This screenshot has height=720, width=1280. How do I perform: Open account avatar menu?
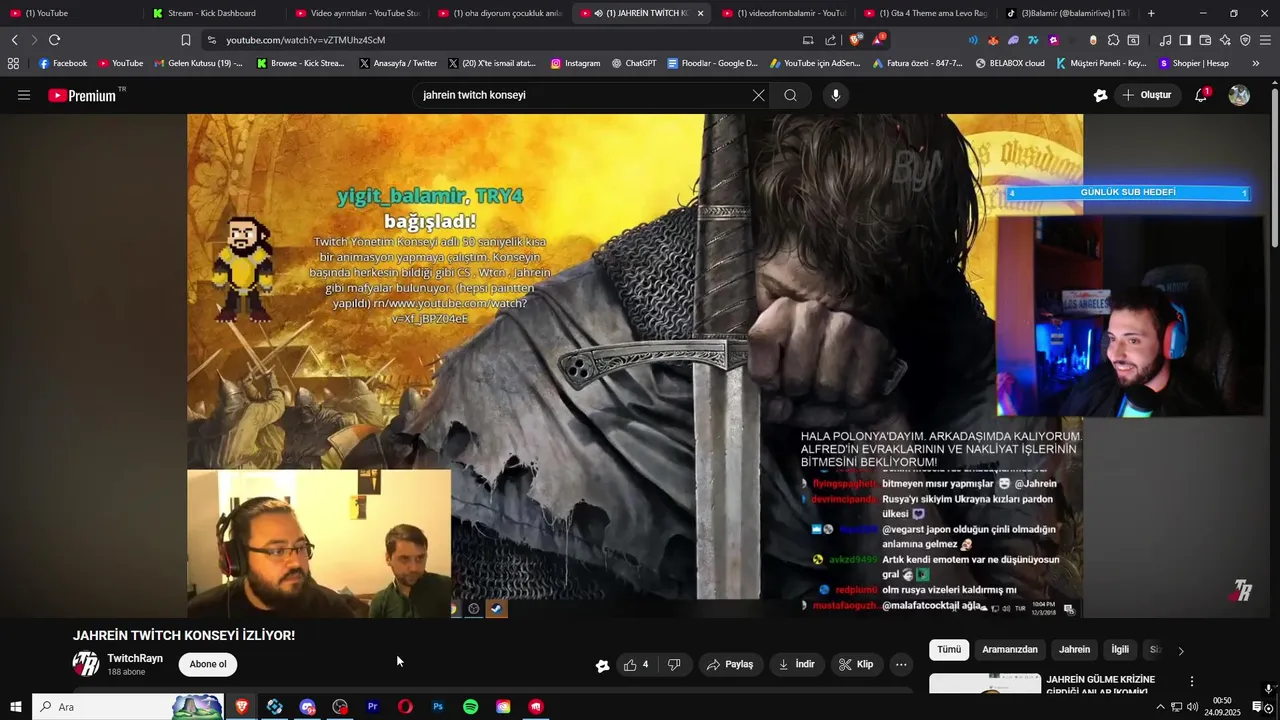click(1239, 95)
